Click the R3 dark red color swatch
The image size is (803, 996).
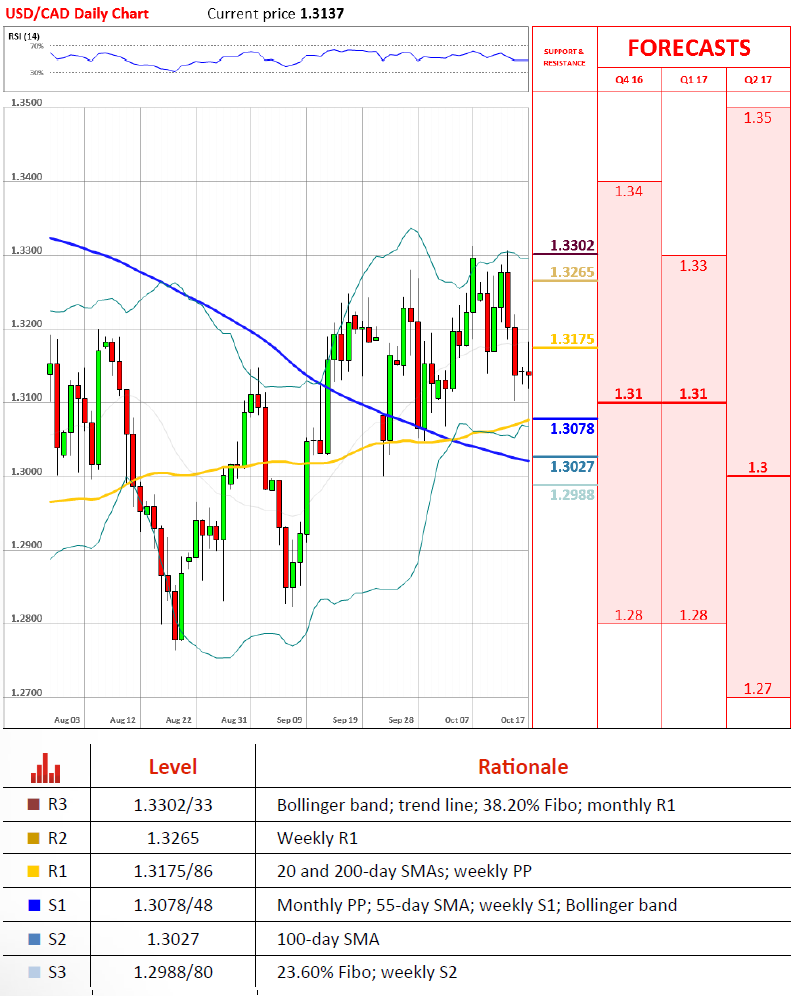pyautogui.click(x=34, y=804)
